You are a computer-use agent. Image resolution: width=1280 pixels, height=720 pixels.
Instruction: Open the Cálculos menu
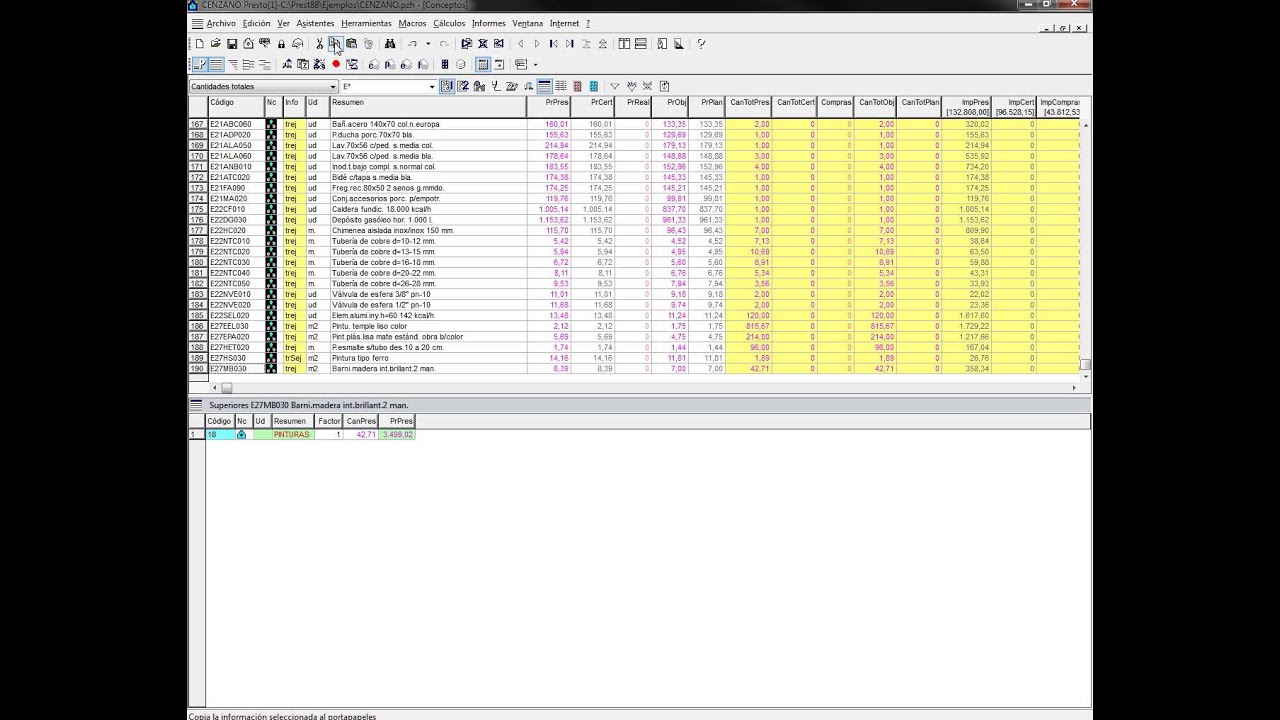[x=449, y=23]
